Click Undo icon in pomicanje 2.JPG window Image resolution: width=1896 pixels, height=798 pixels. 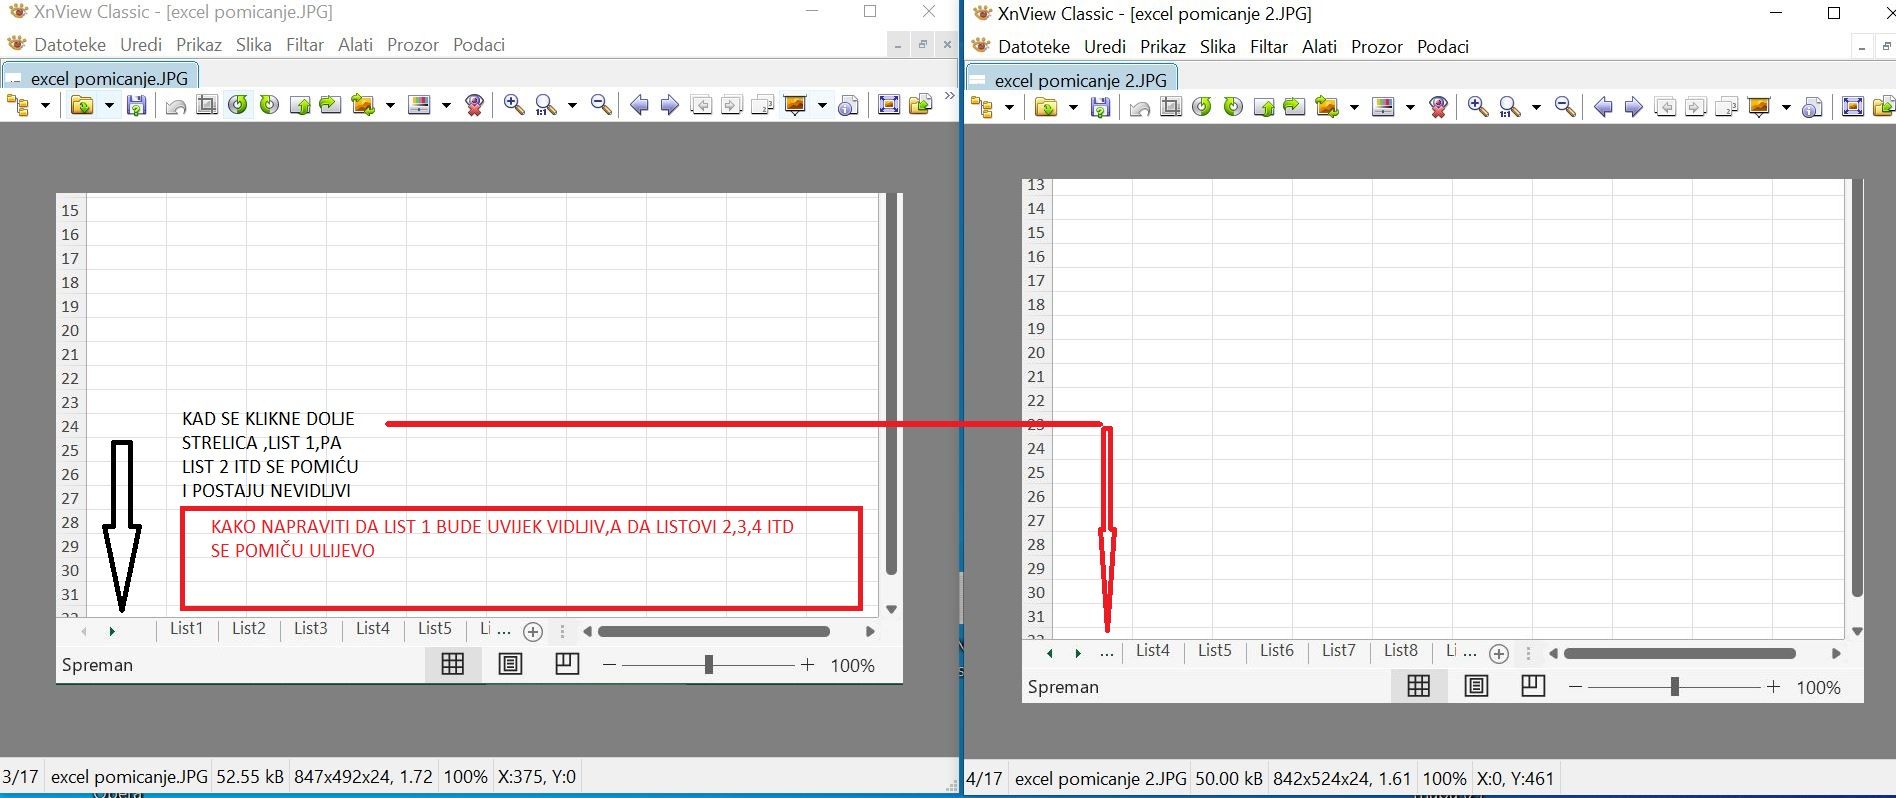pyautogui.click(x=1140, y=107)
